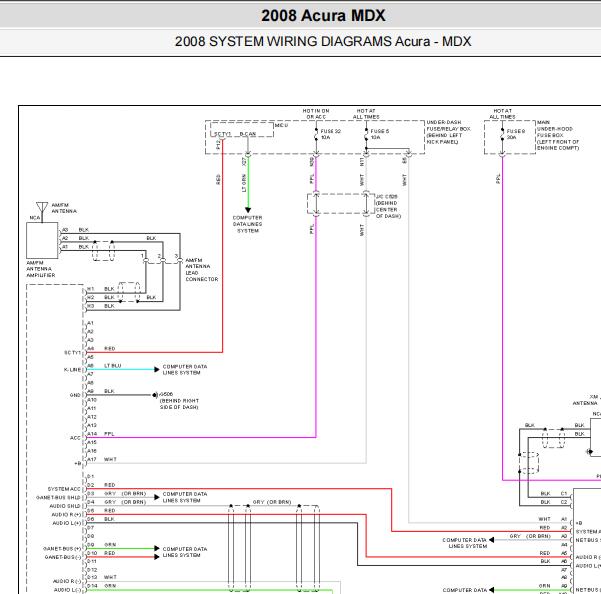Click the "LT BLU" wire label at A6
601x594 pixels.
coord(113,366)
